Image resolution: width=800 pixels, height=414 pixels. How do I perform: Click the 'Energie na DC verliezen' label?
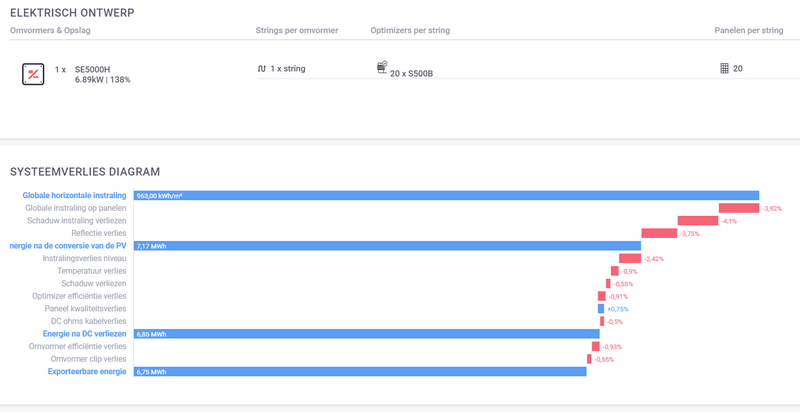[84, 334]
